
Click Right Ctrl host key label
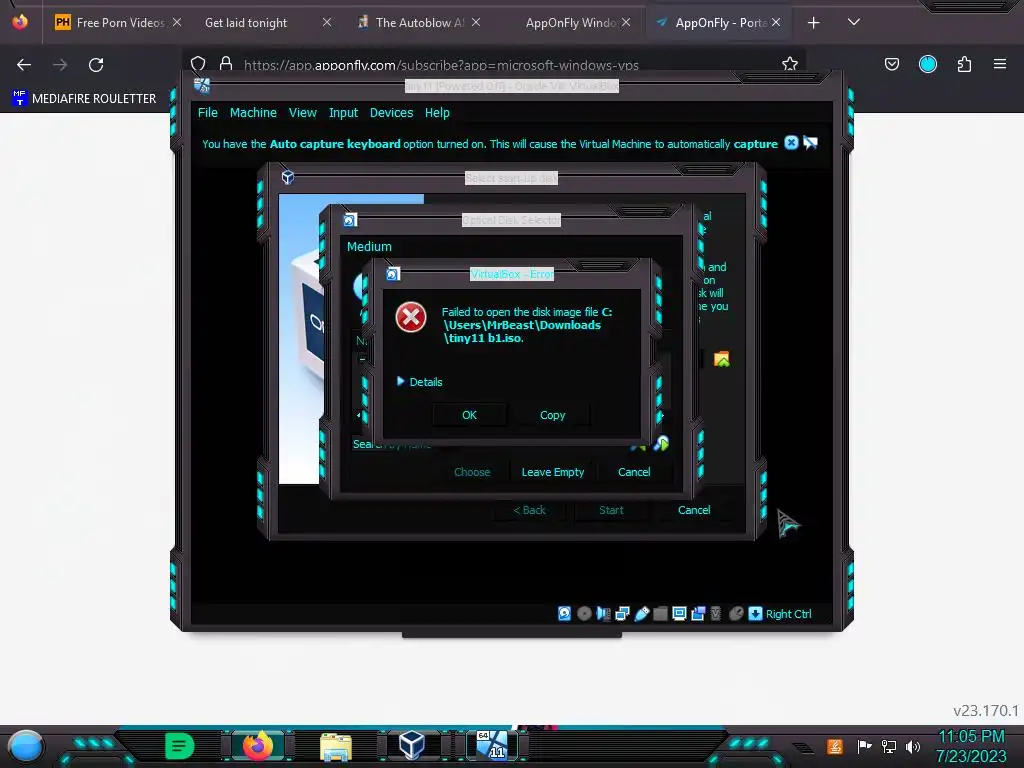pyautogui.click(x=788, y=614)
